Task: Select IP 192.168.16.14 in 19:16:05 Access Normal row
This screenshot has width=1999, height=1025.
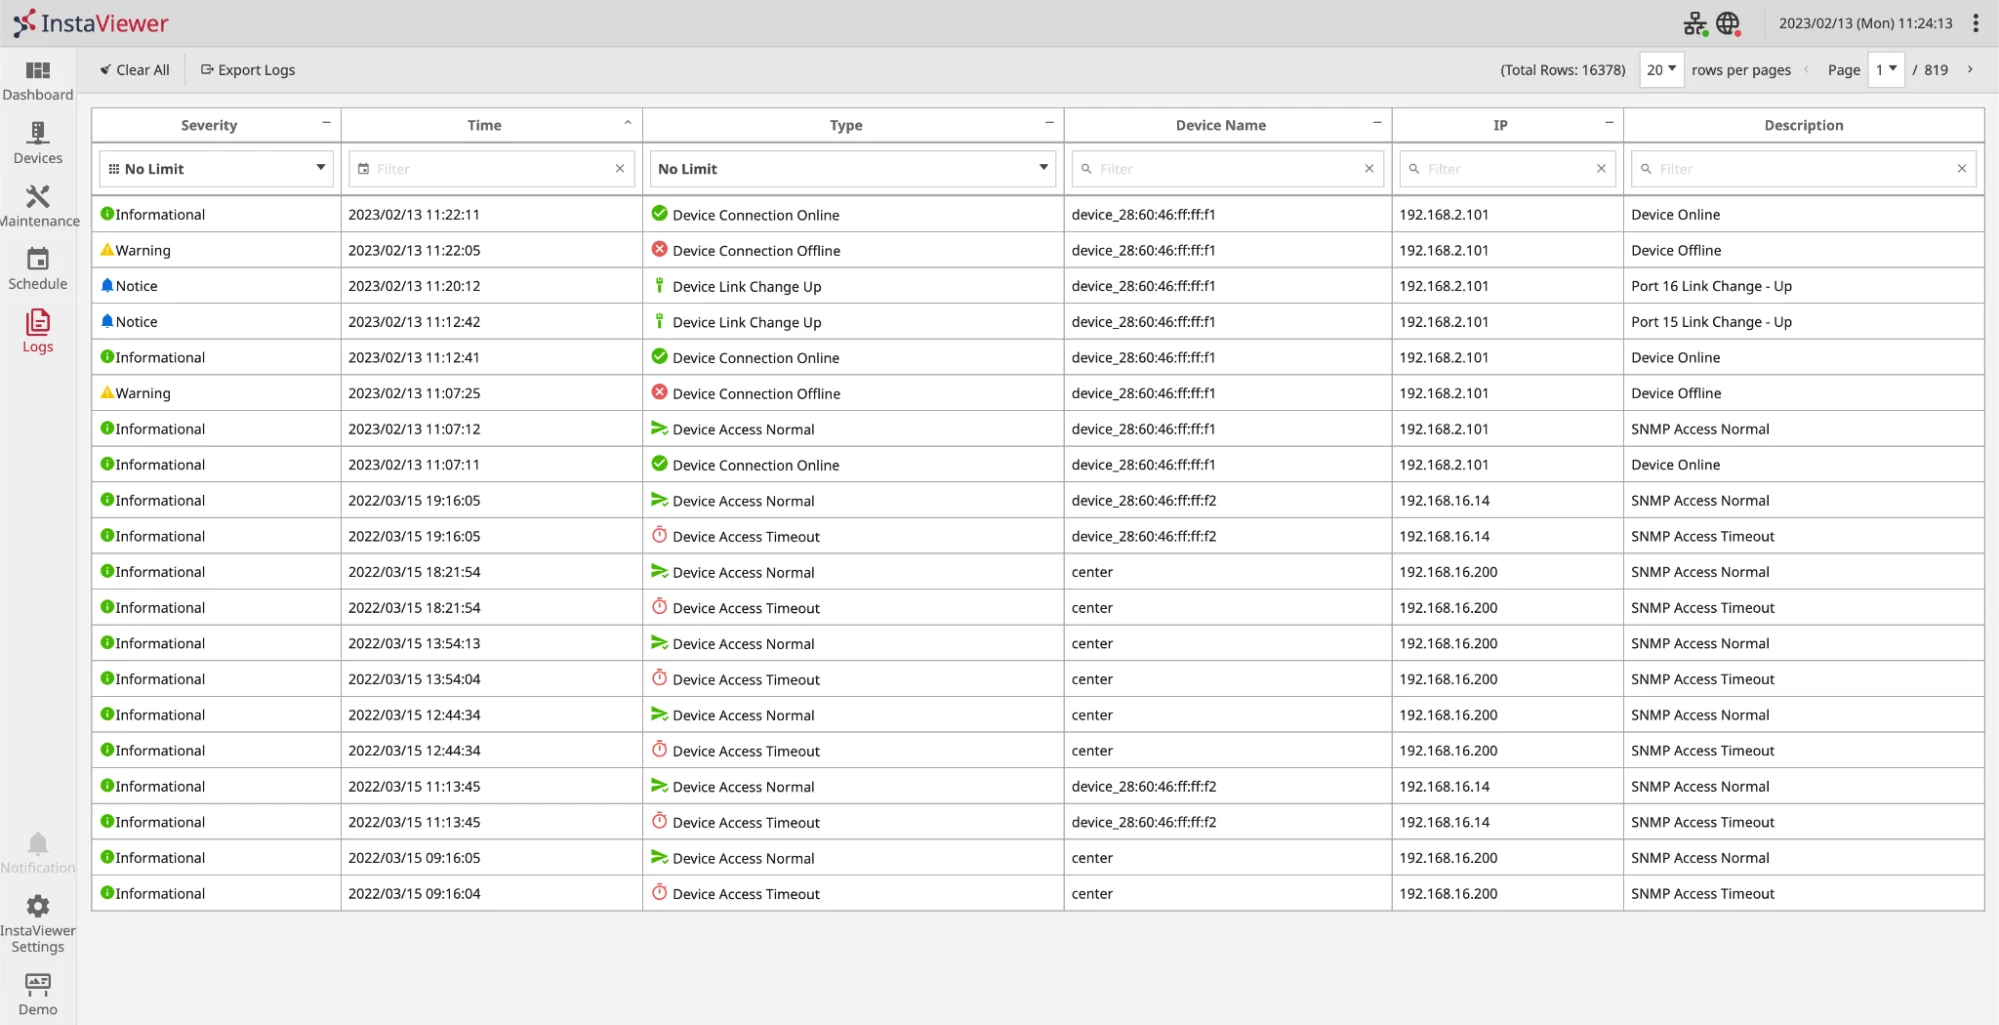Action: click(1444, 500)
